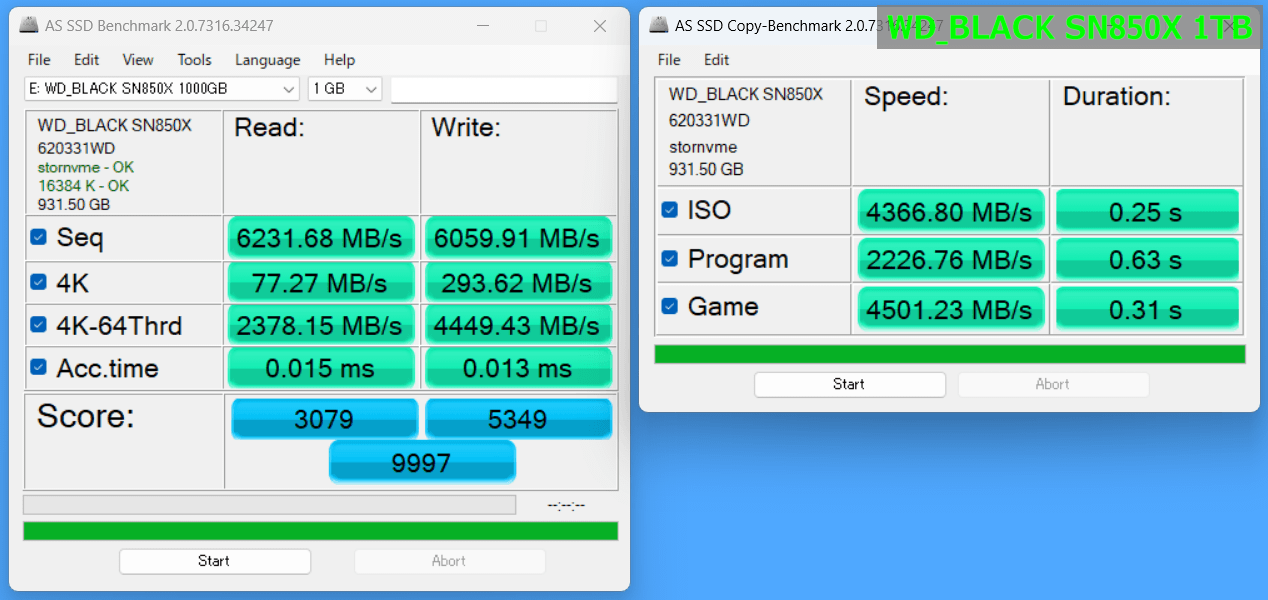Click the stornvme - OK driver status

tap(86, 167)
